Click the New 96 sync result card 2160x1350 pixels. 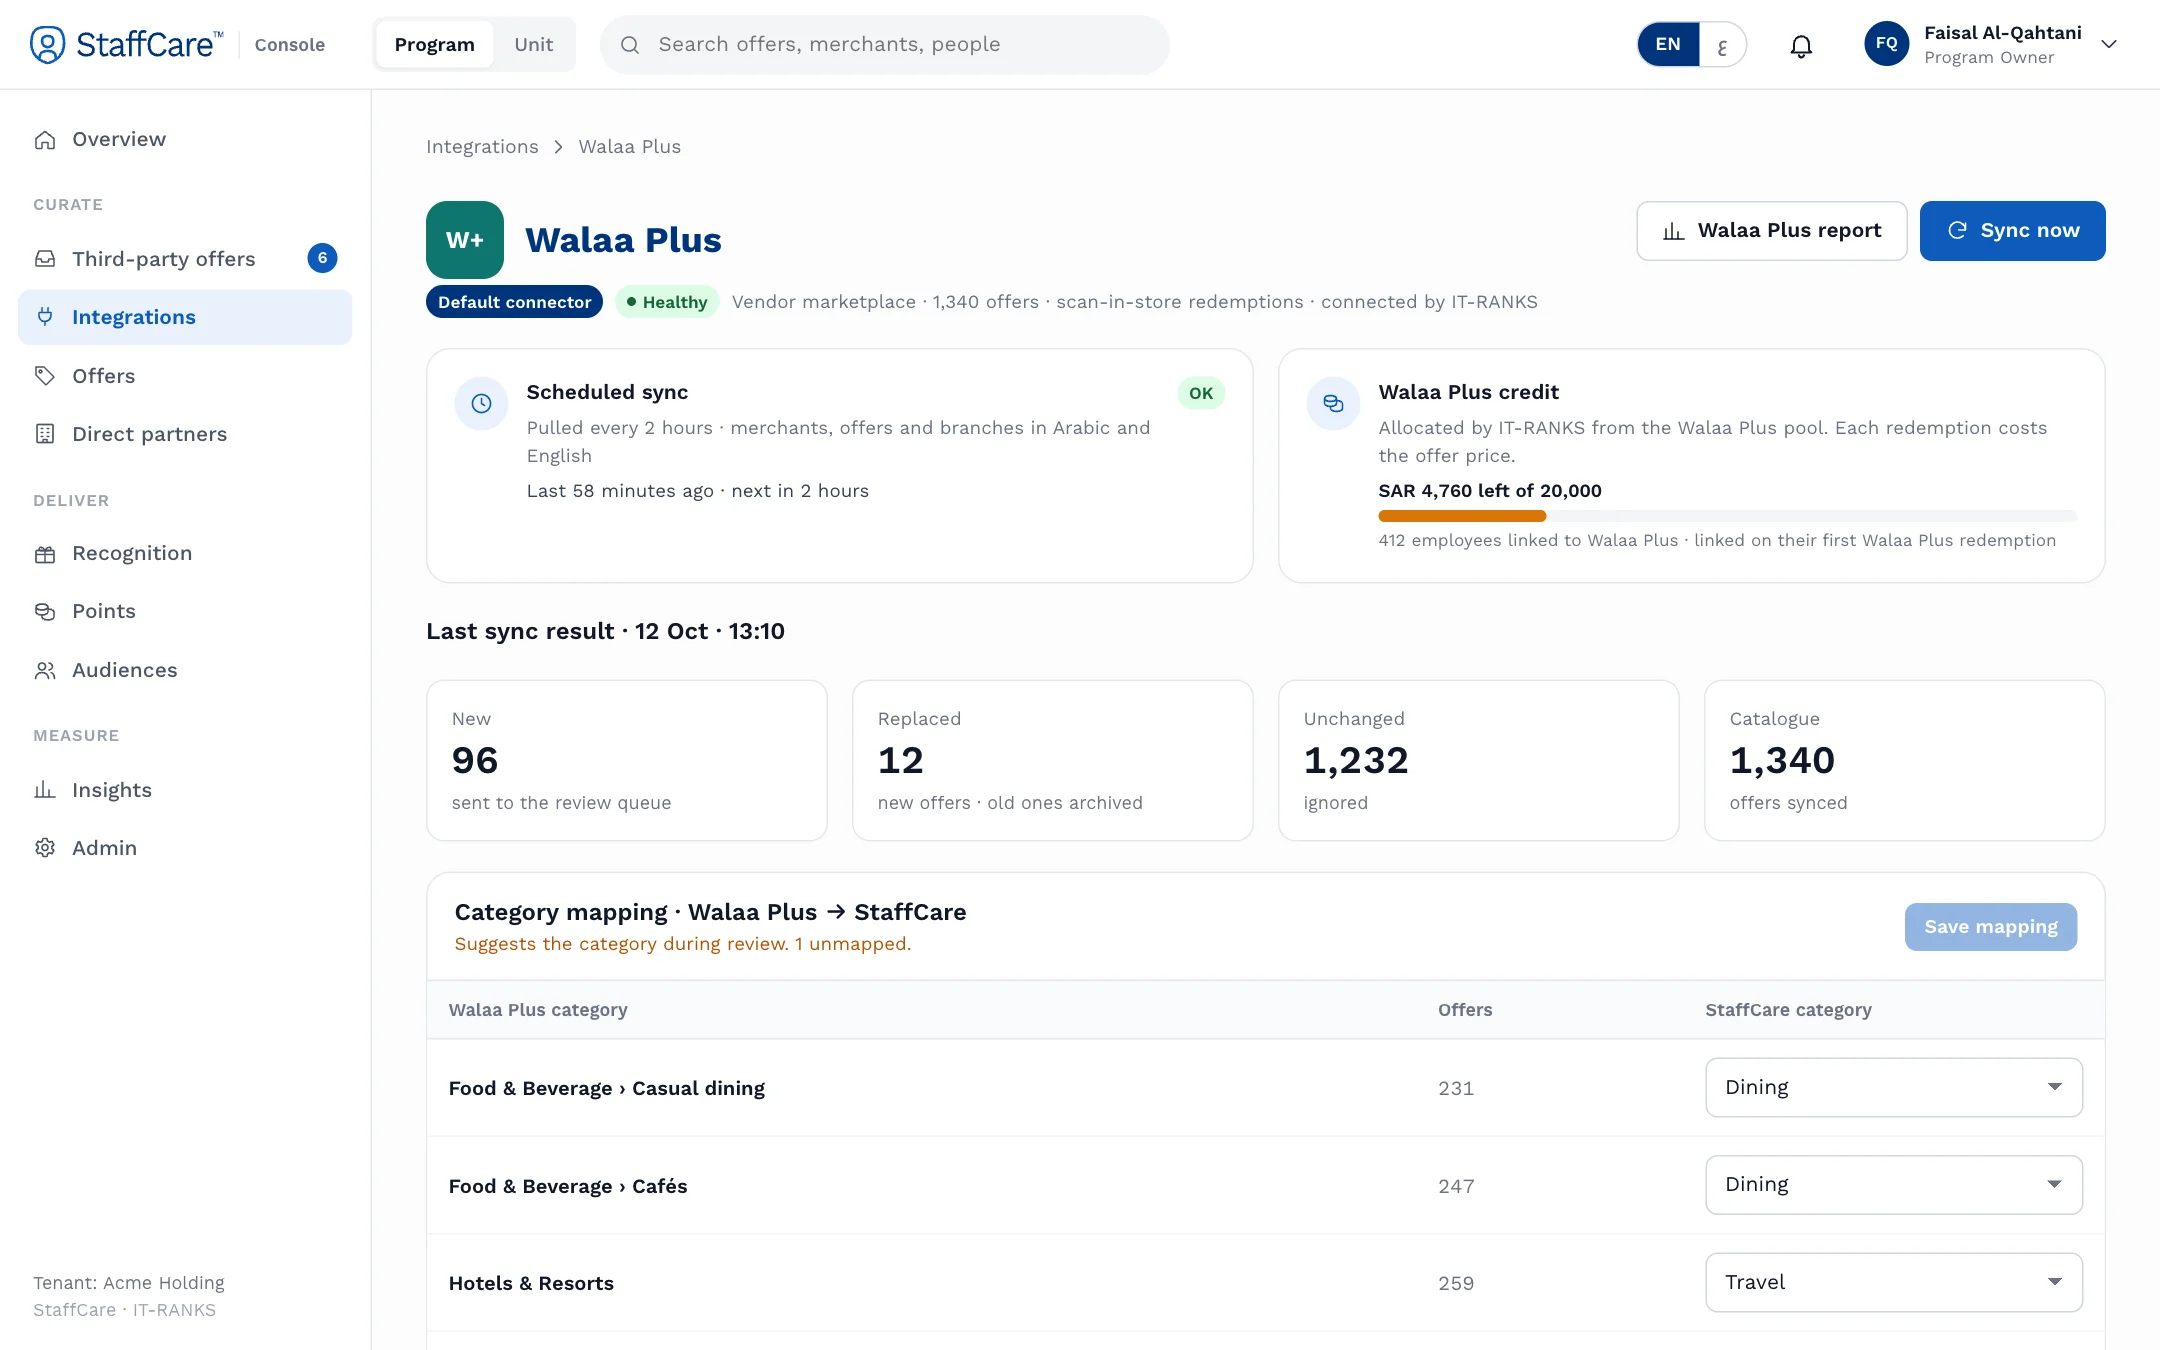(627, 761)
